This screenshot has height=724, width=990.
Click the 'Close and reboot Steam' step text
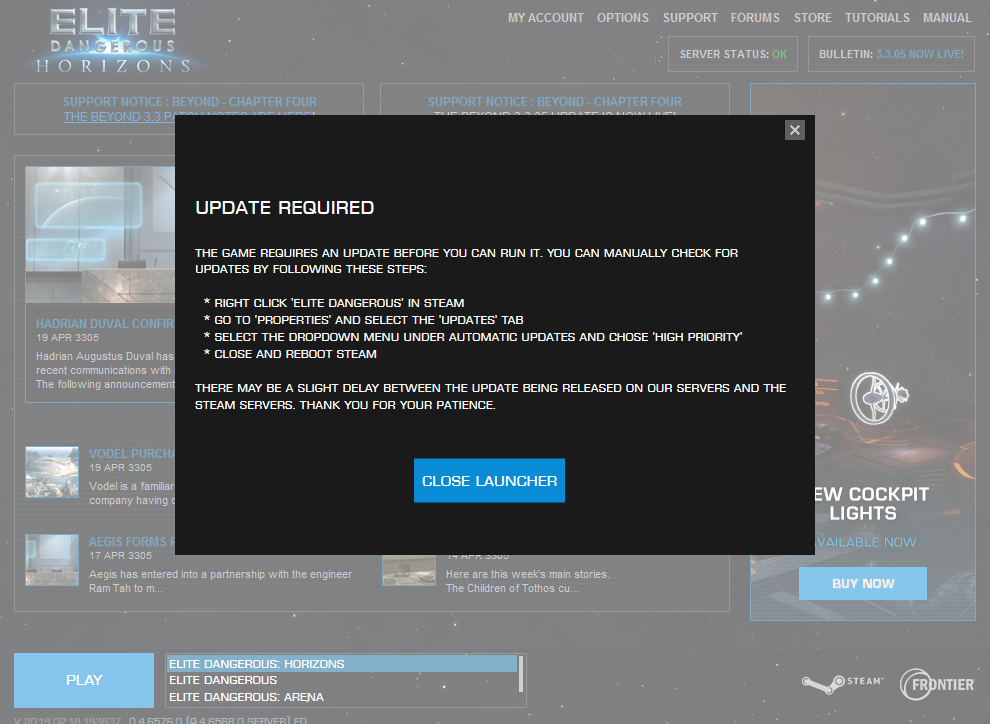click(x=295, y=354)
